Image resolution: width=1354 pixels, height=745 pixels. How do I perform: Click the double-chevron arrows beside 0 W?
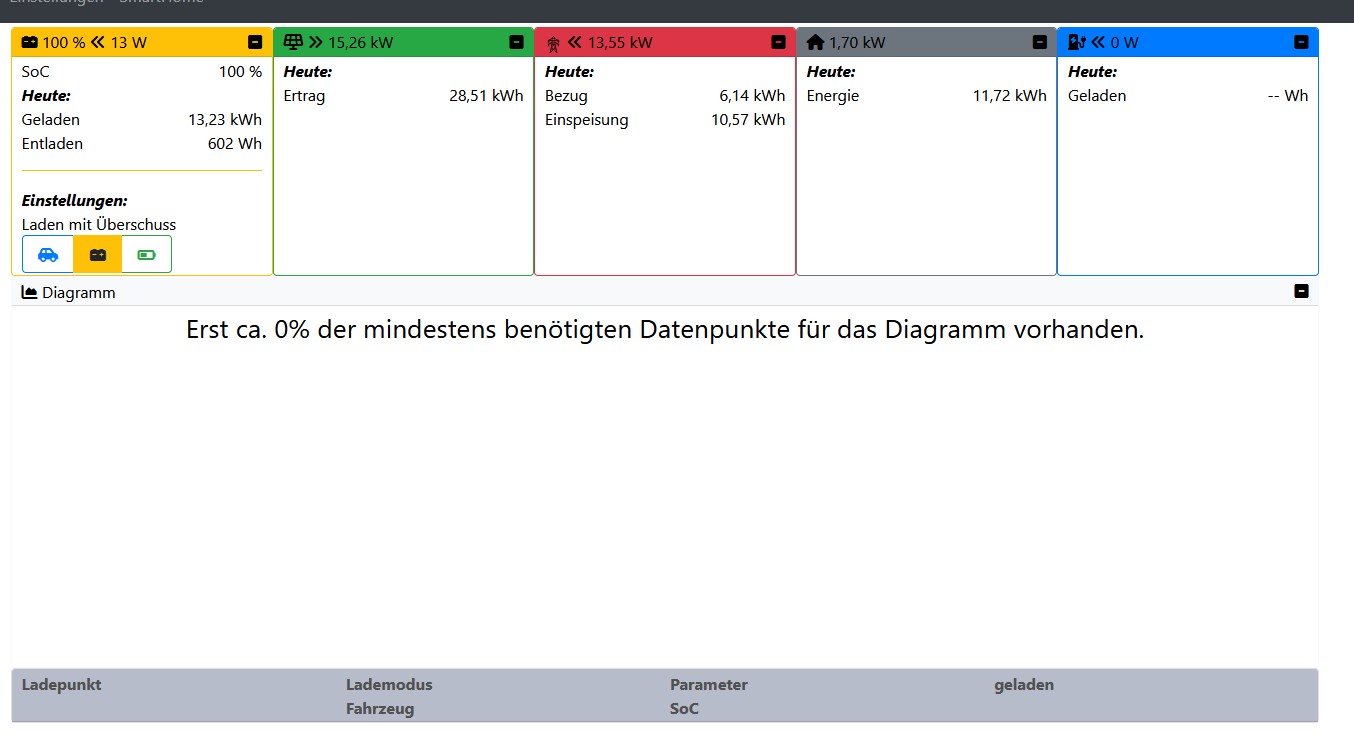1098,42
